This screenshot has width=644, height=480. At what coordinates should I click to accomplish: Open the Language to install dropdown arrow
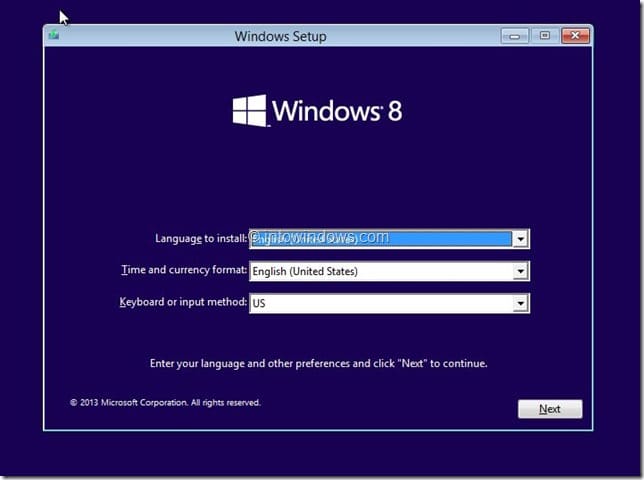click(520, 239)
